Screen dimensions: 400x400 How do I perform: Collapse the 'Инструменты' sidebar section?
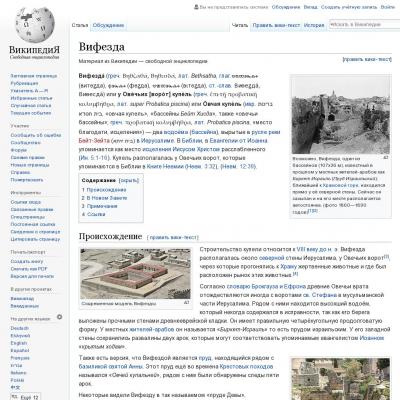(x=26, y=193)
